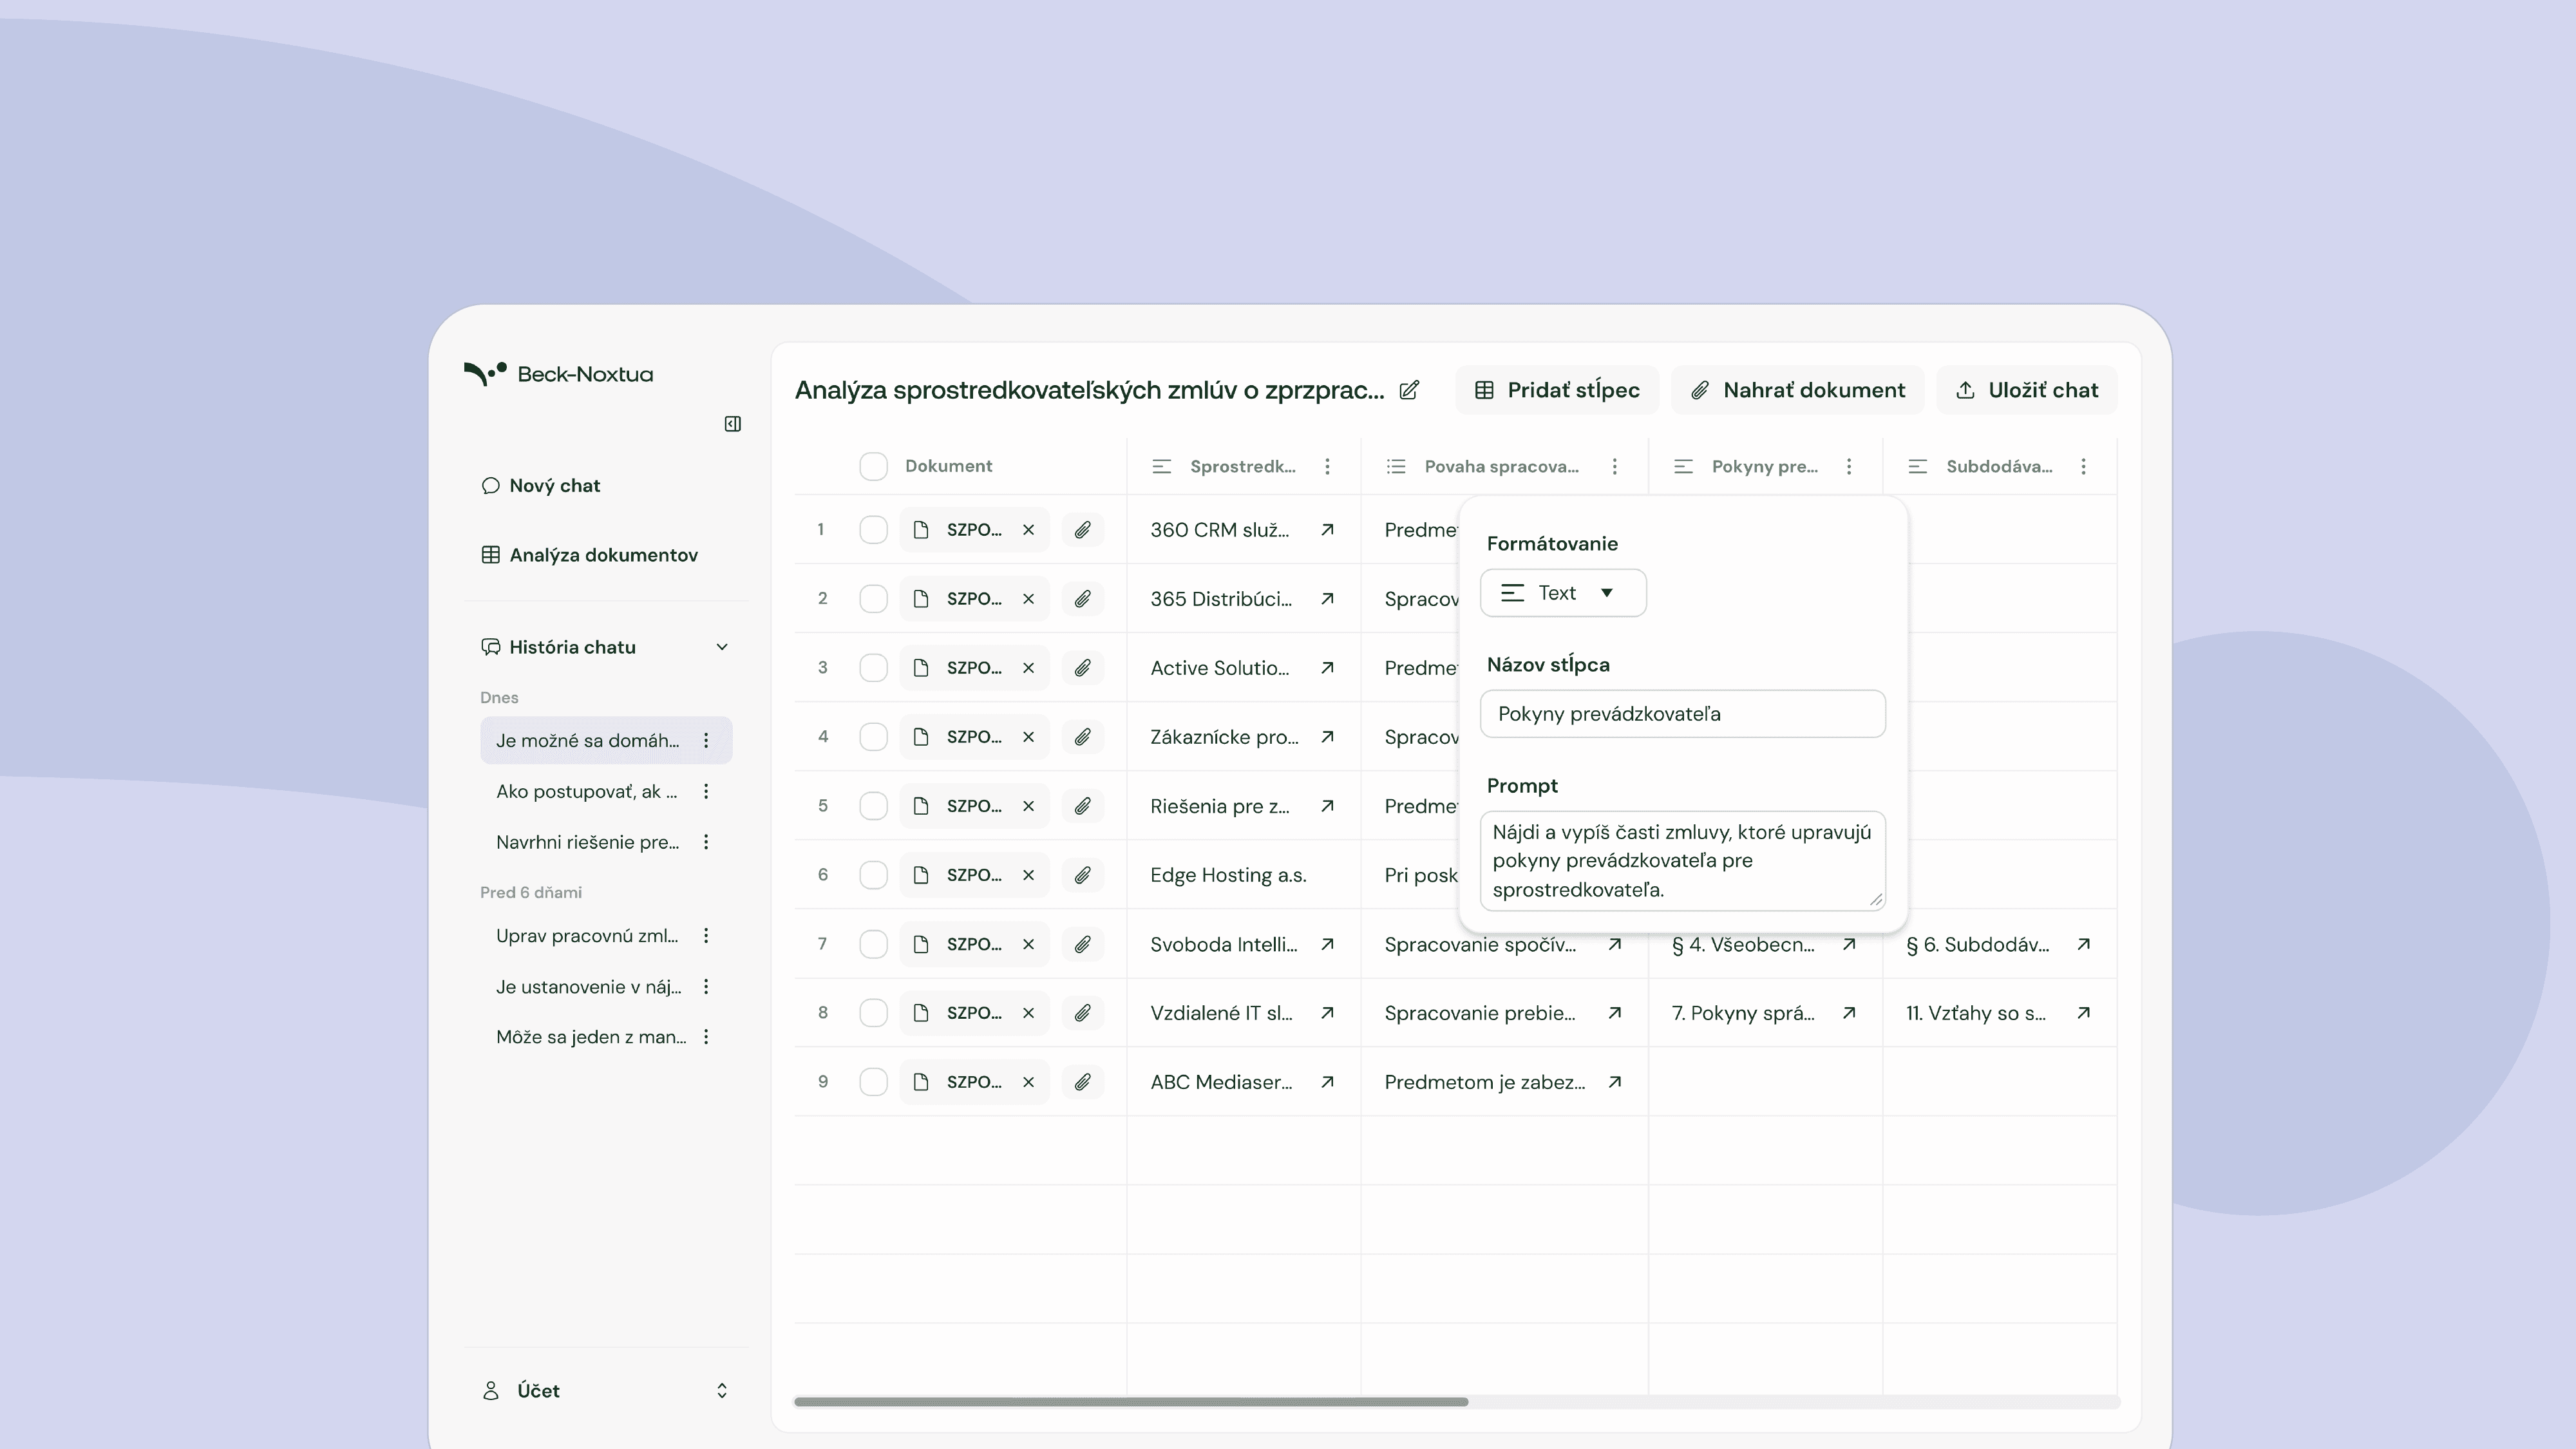This screenshot has width=2576, height=1449.
Task: Select all documents with the header checkbox
Action: pyautogui.click(x=873, y=466)
